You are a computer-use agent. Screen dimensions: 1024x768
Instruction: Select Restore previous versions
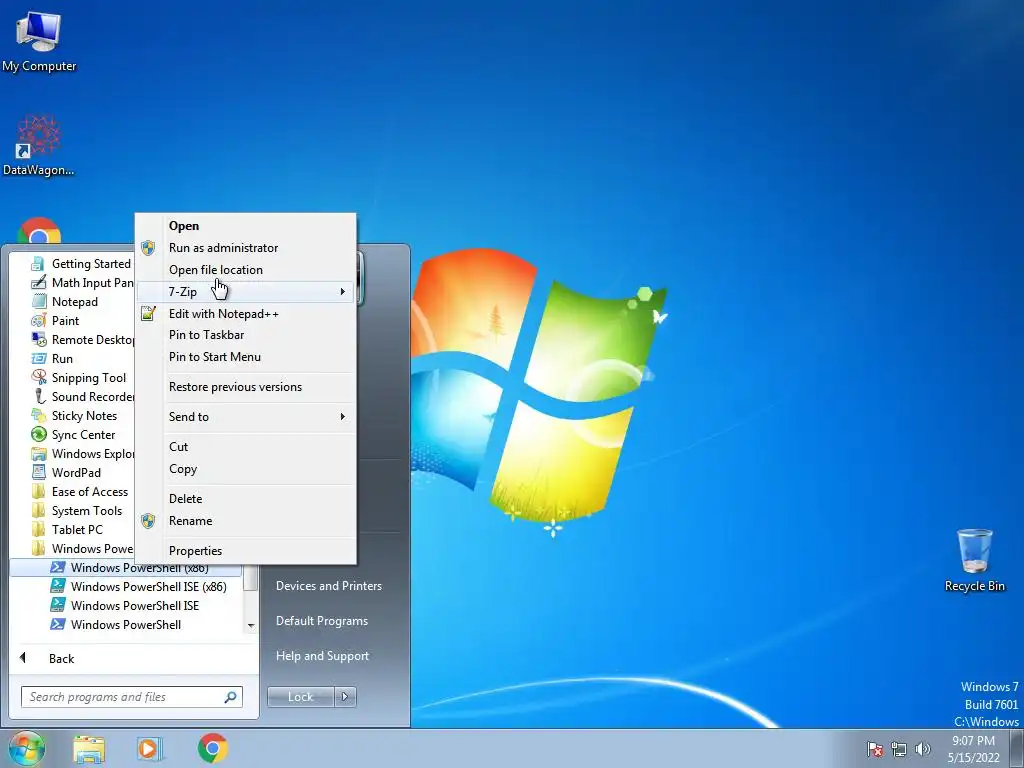coord(246,387)
